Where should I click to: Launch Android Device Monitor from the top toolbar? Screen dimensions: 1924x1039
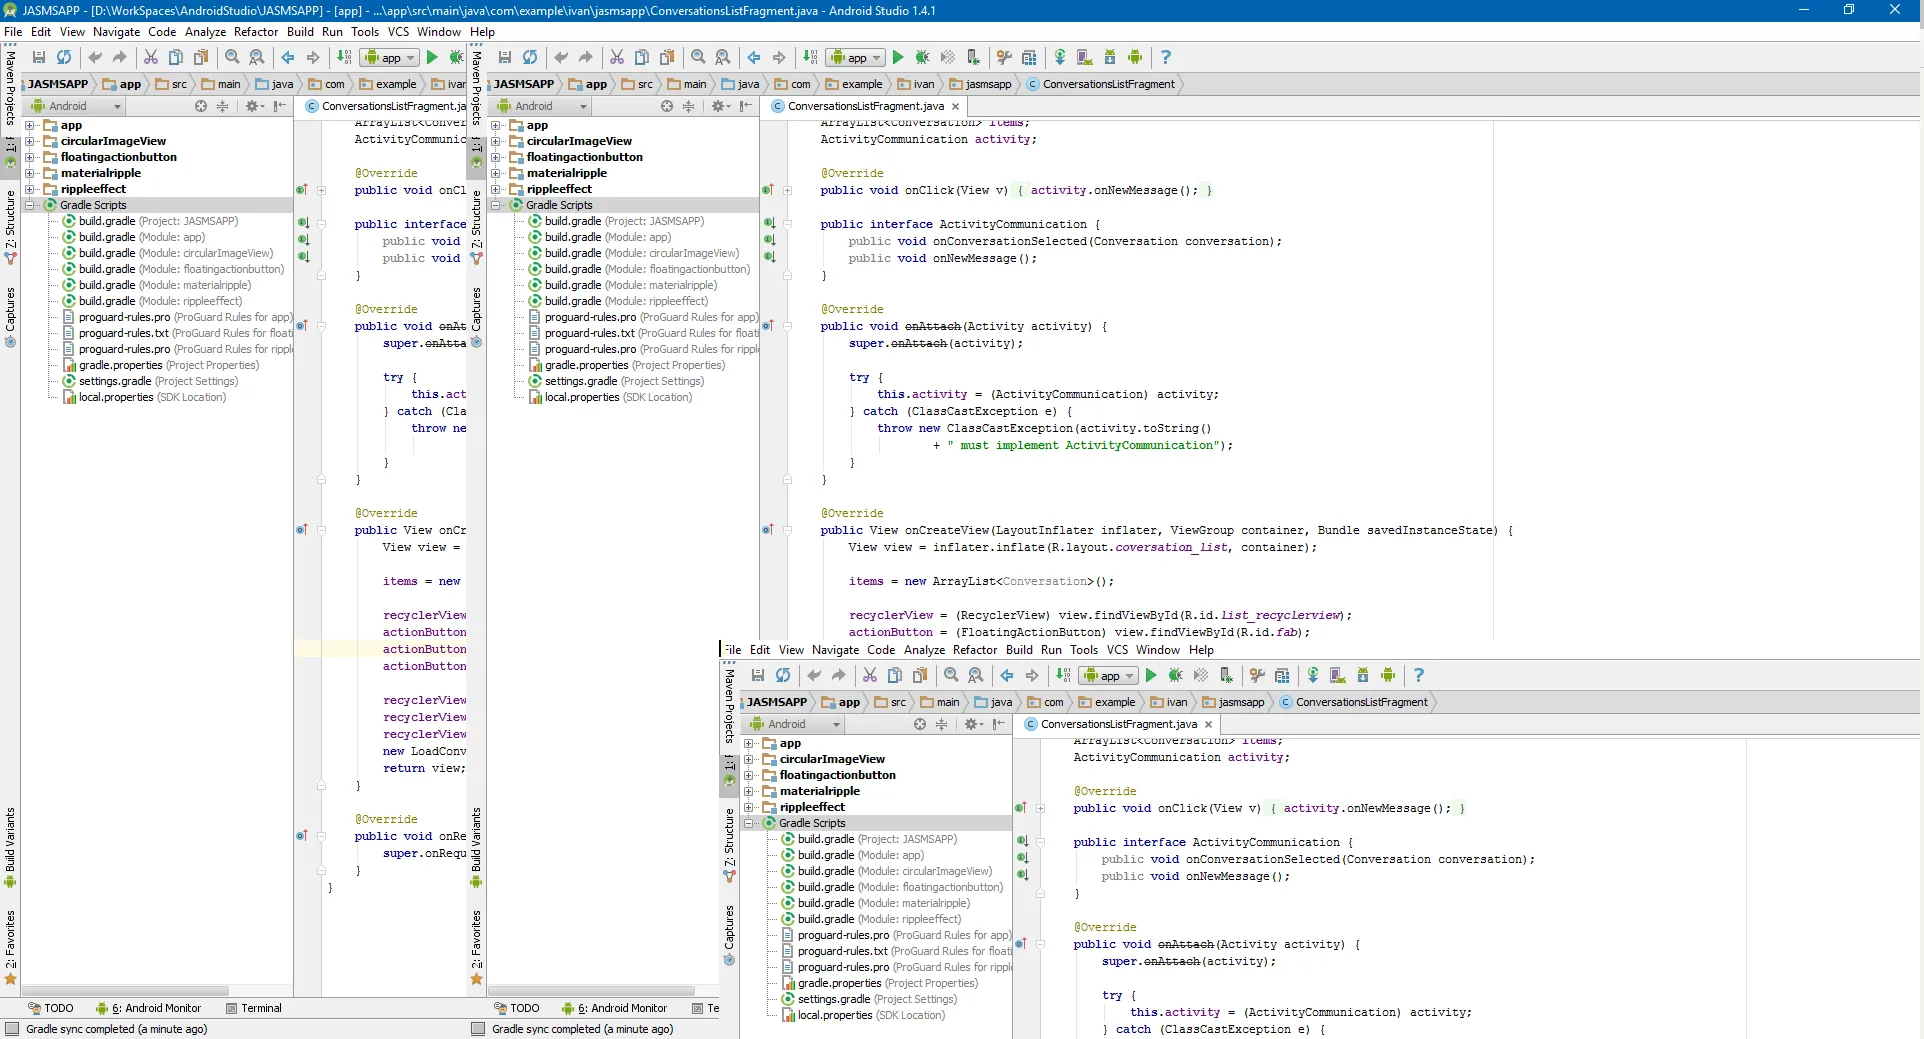[x=1135, y=58]
